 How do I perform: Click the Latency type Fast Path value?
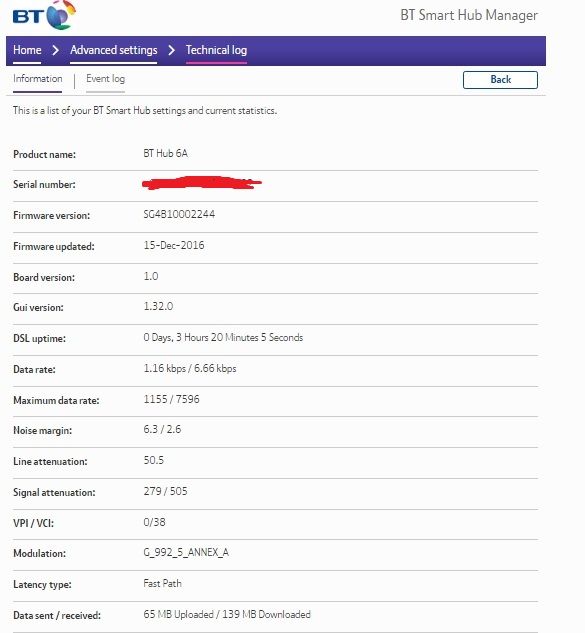coord(162,583)
